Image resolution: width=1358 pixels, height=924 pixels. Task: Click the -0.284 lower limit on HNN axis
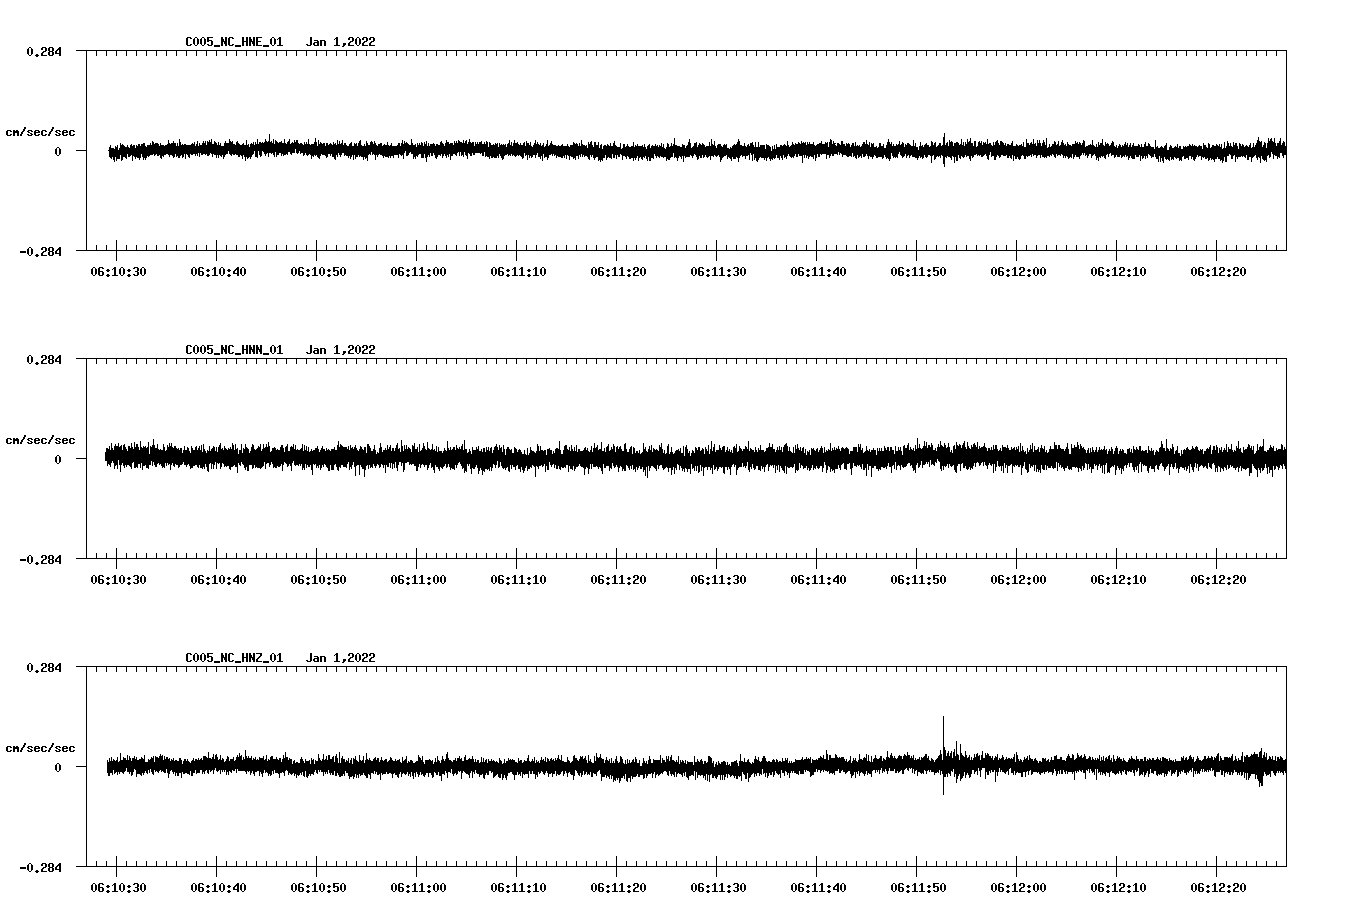40,560
